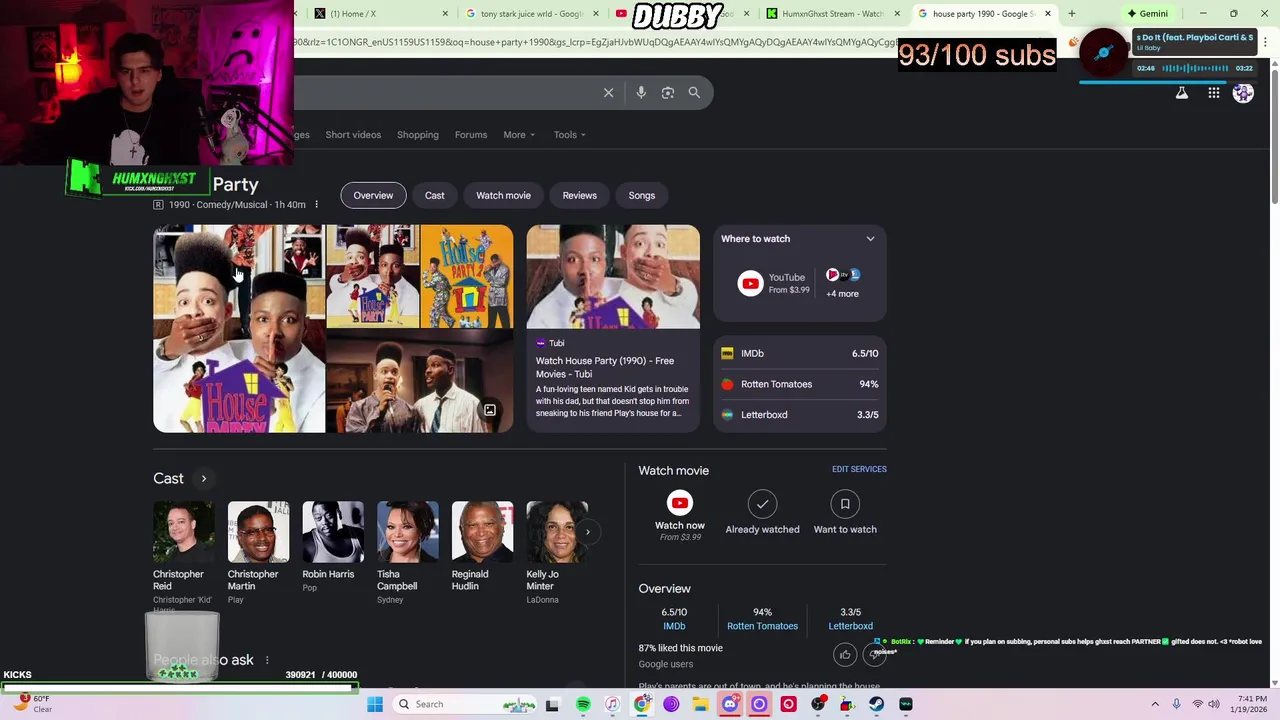Expand the More filters dropdown

(519, 135)
